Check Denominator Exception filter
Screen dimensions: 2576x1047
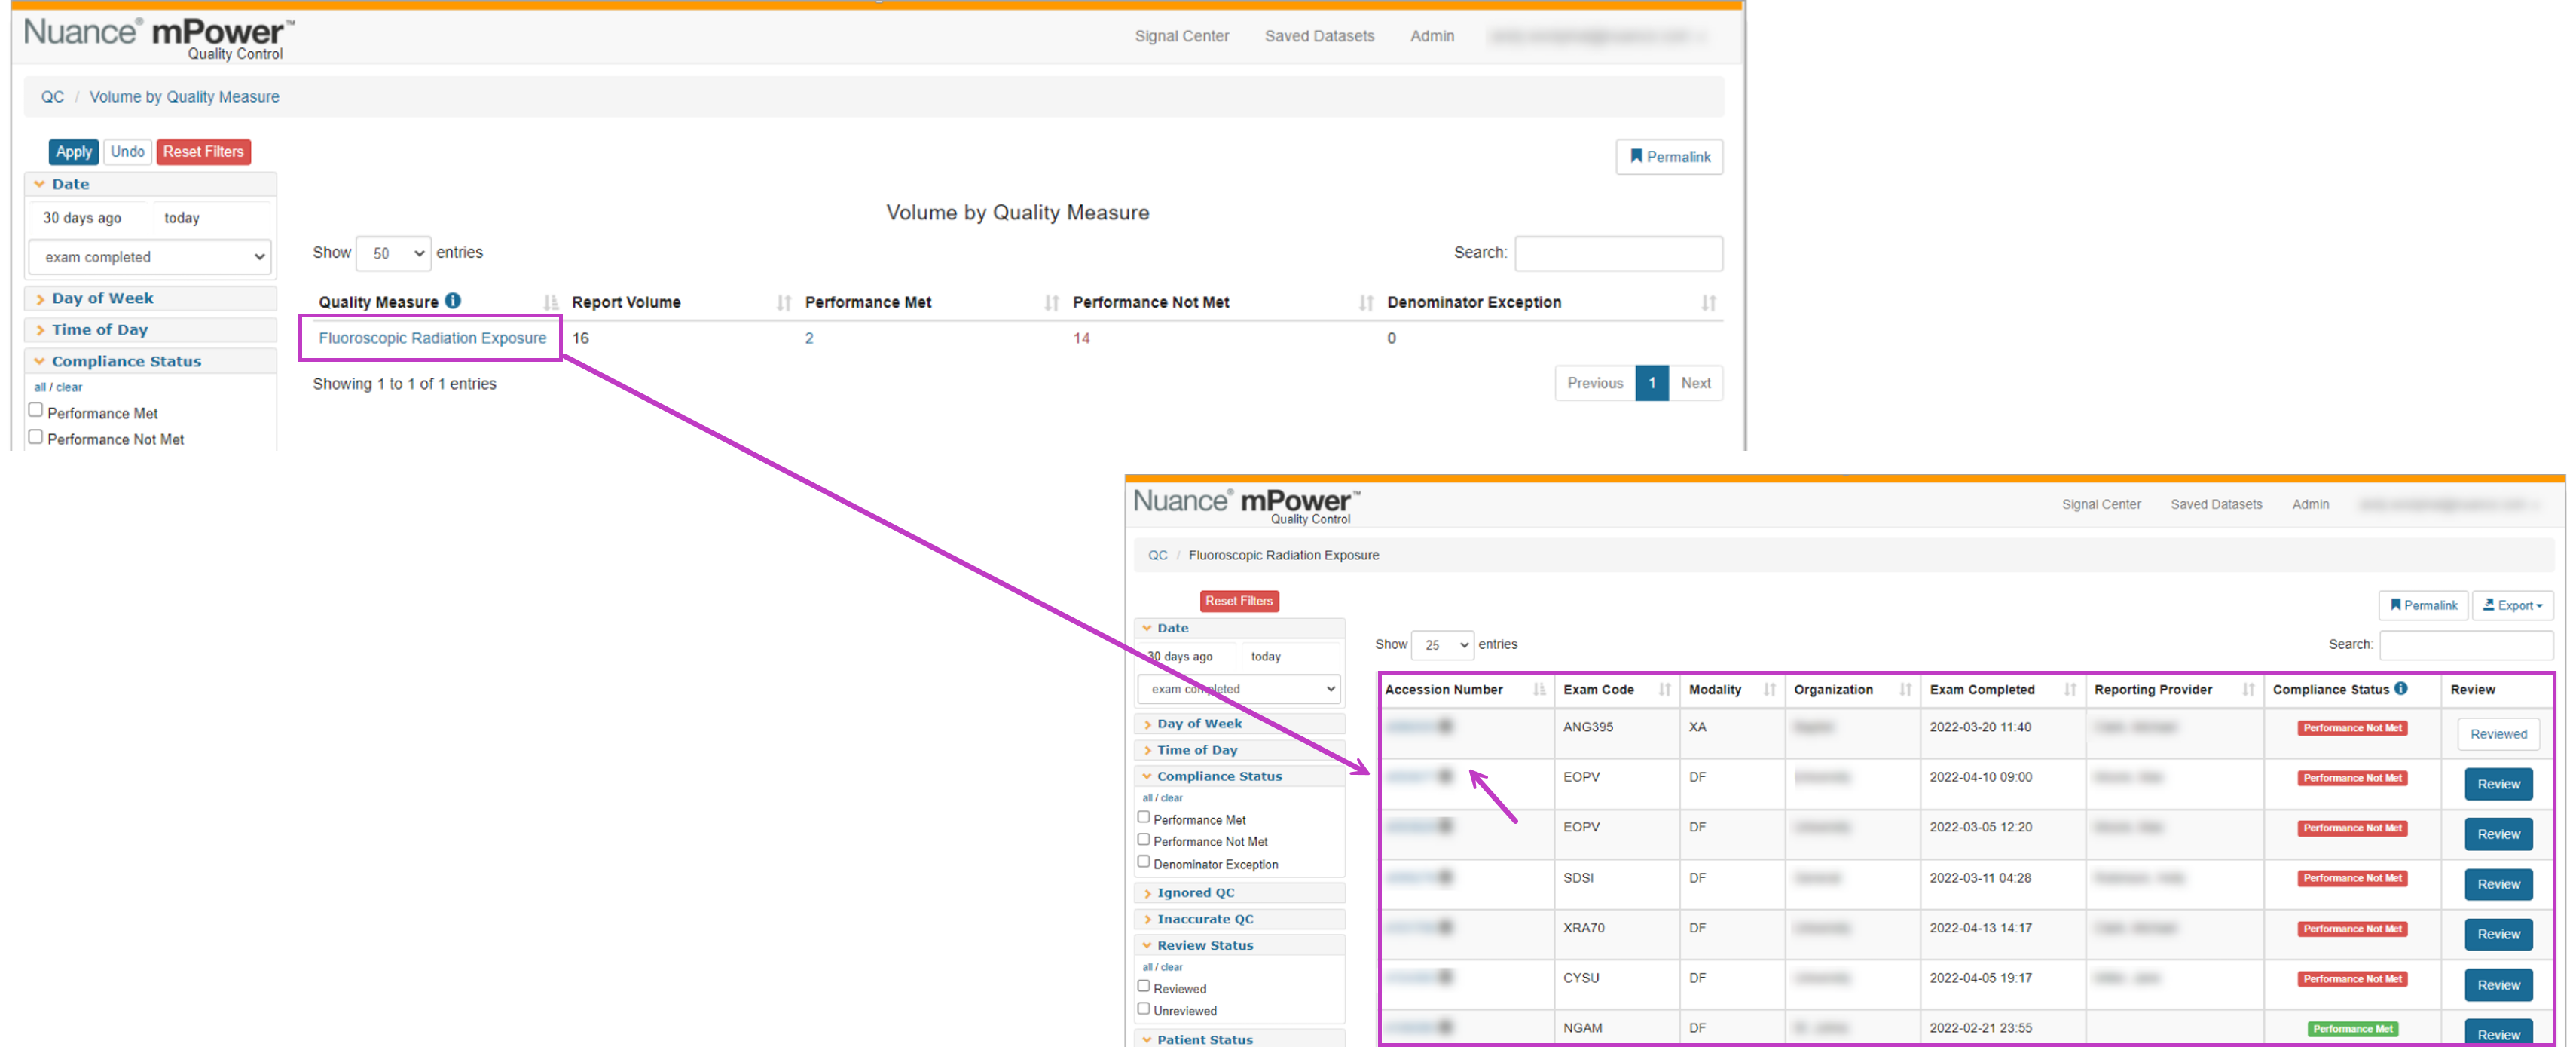(x=1143, y=862)
